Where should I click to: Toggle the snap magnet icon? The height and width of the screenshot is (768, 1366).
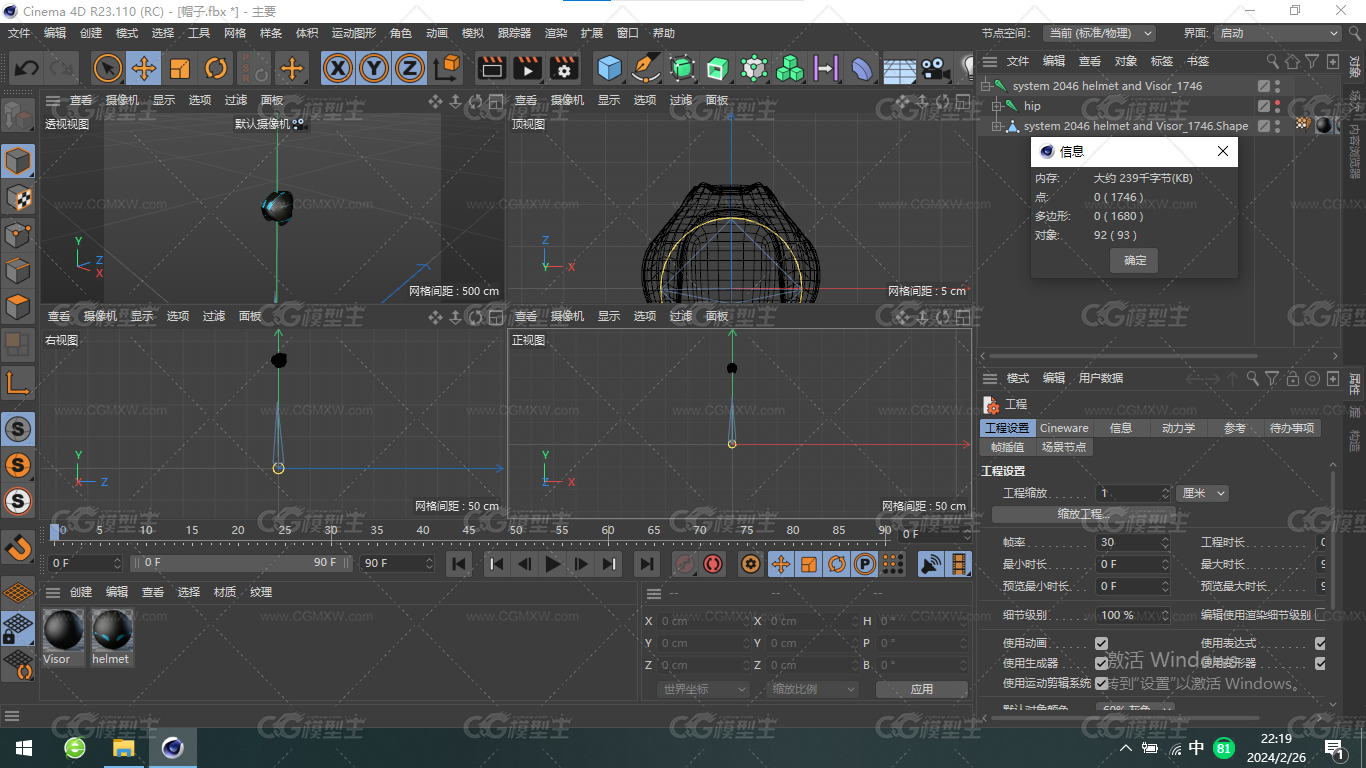coord(18,547)
